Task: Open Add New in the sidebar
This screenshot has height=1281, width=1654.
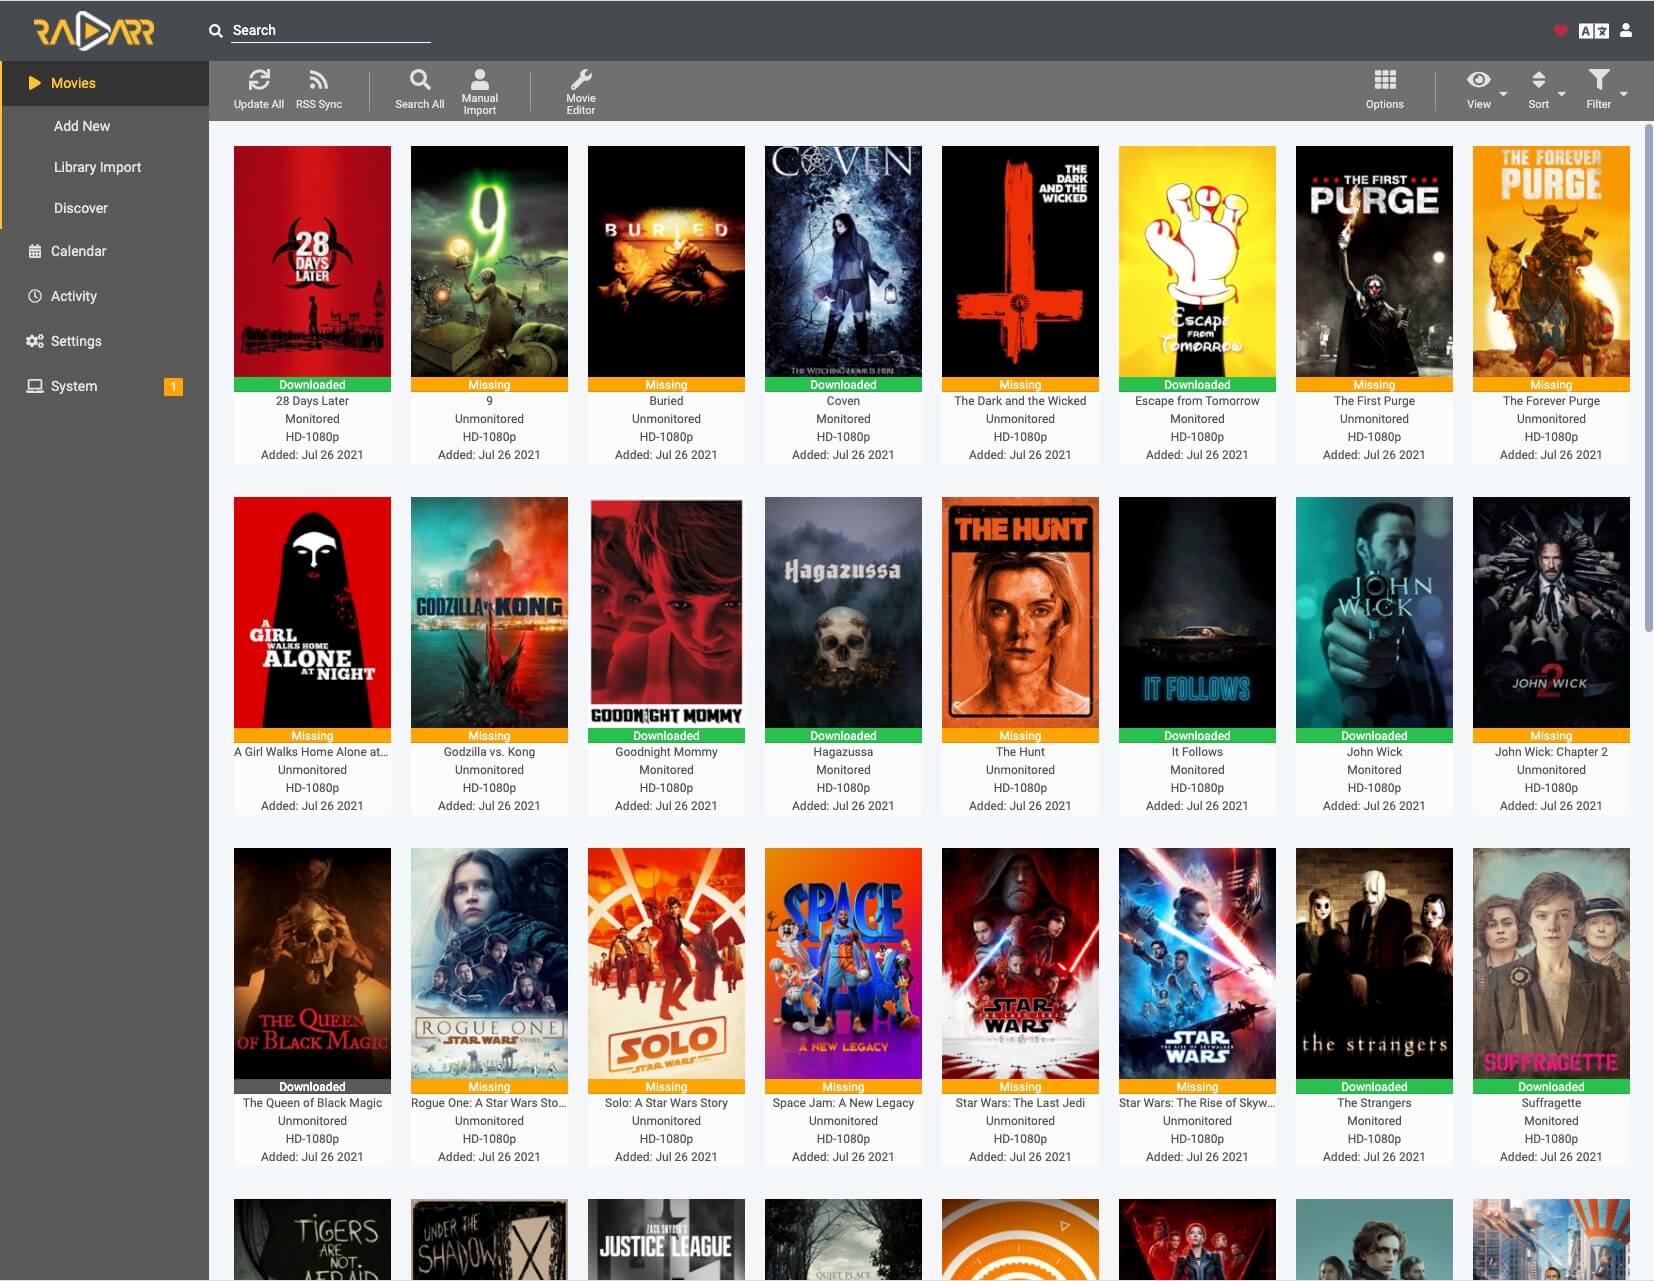Action: [82, 126]
